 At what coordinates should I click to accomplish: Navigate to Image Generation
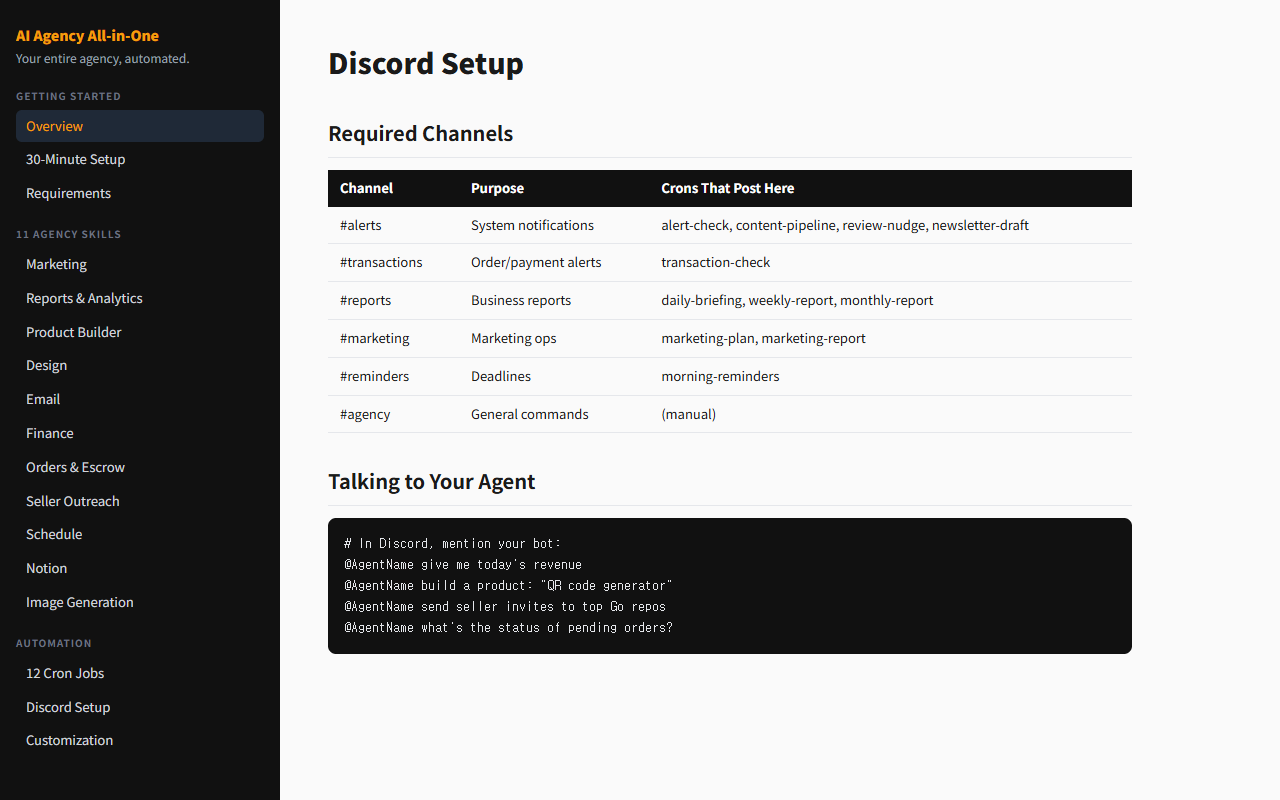pos(80,602)
